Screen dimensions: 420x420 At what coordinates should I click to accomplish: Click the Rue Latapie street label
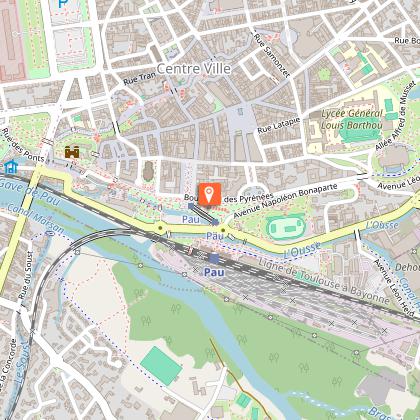(279, 126)
